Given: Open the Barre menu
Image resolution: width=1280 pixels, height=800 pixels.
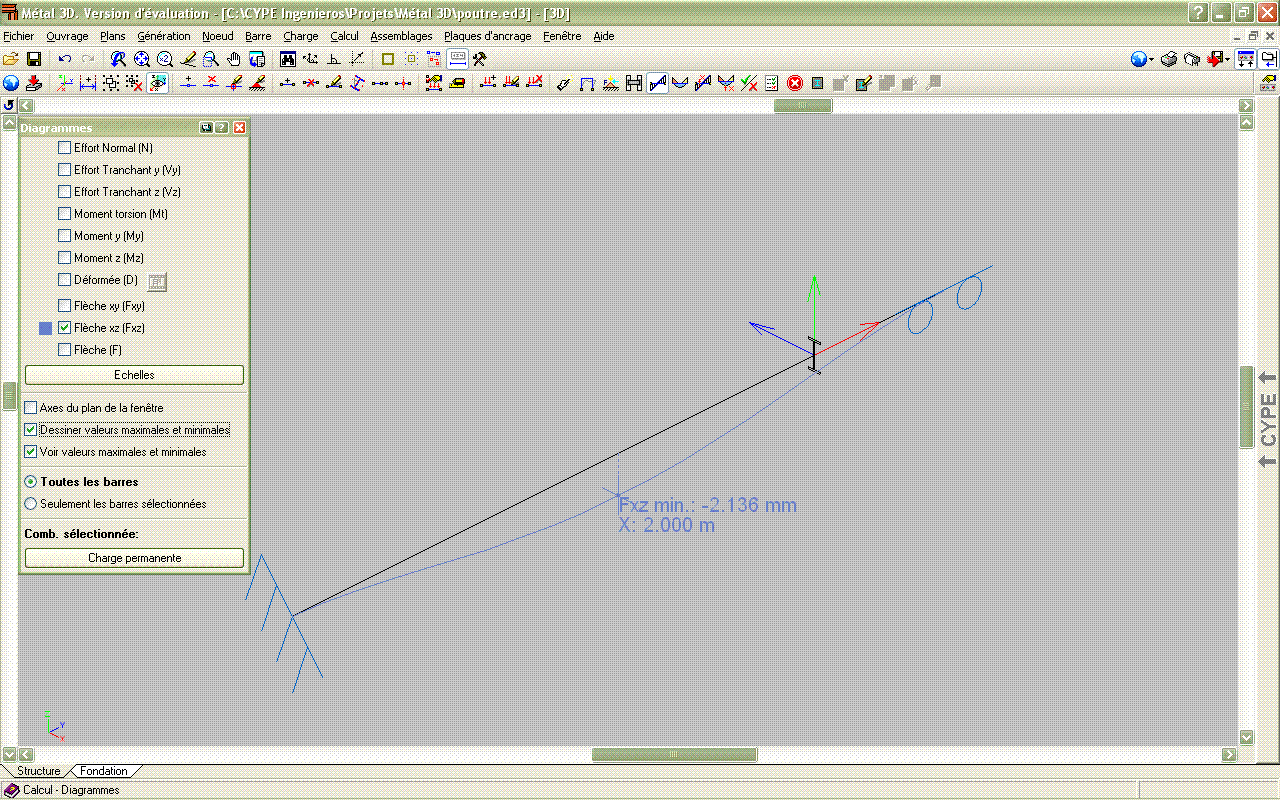Looking at the screenshot, I should point(258,36).
